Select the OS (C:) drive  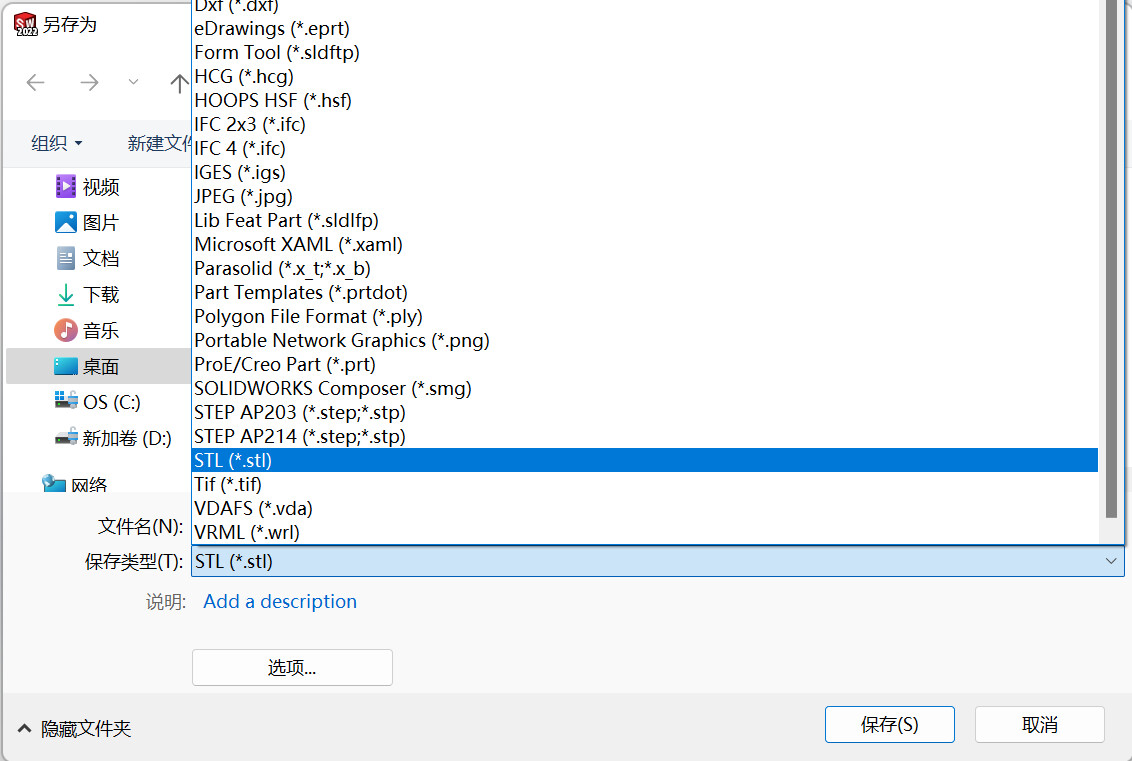(x=110, y=402)
